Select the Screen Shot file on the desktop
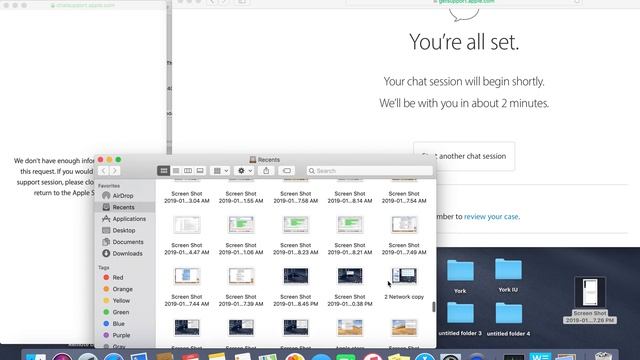Image resolution: width=640 pixels, height=360 pixels. click(590, 300)
